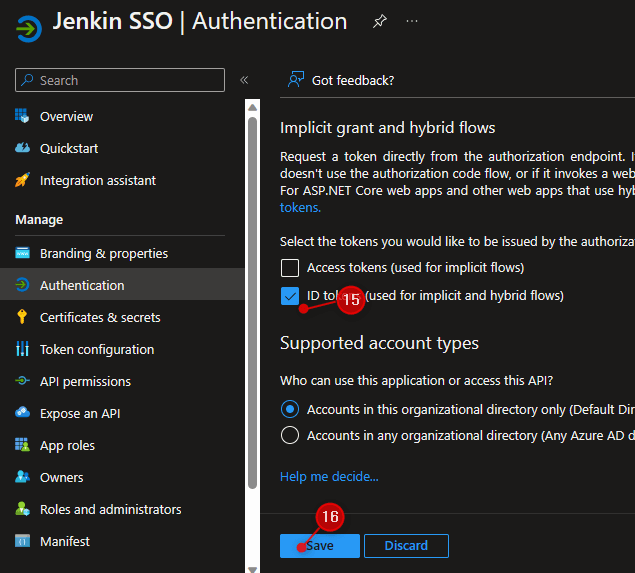Open the Overview menu item
The height and width of the screenshot is (573, 635).
66,117
